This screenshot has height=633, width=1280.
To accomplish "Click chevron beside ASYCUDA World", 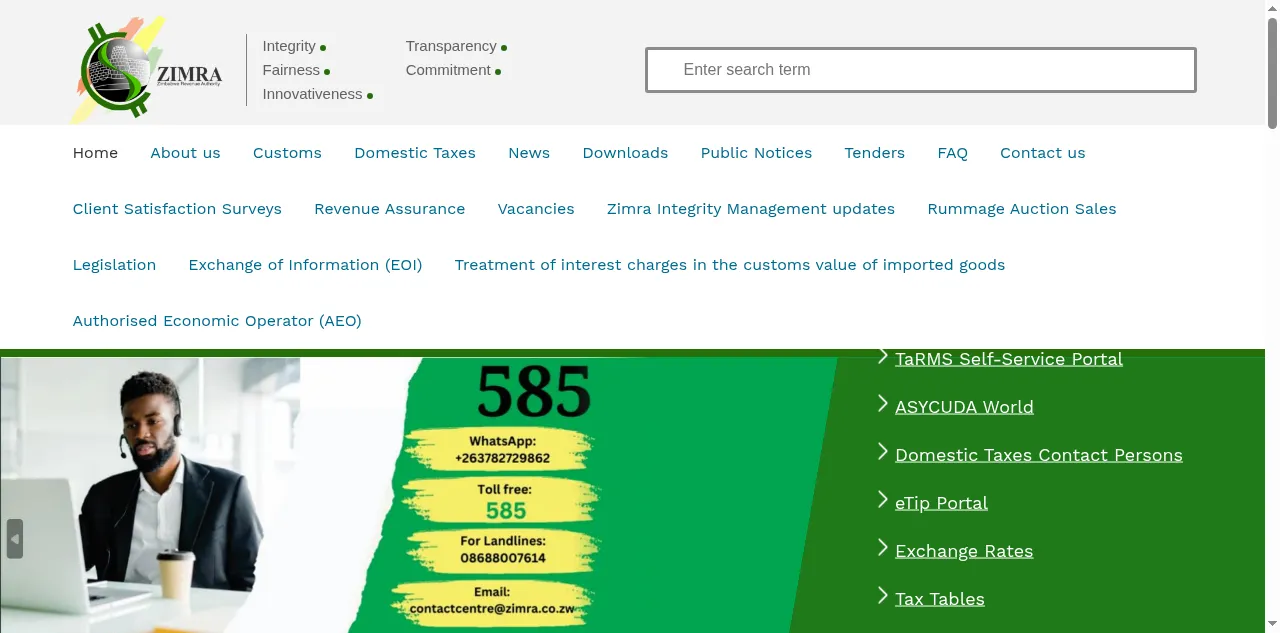I will 883,404.
